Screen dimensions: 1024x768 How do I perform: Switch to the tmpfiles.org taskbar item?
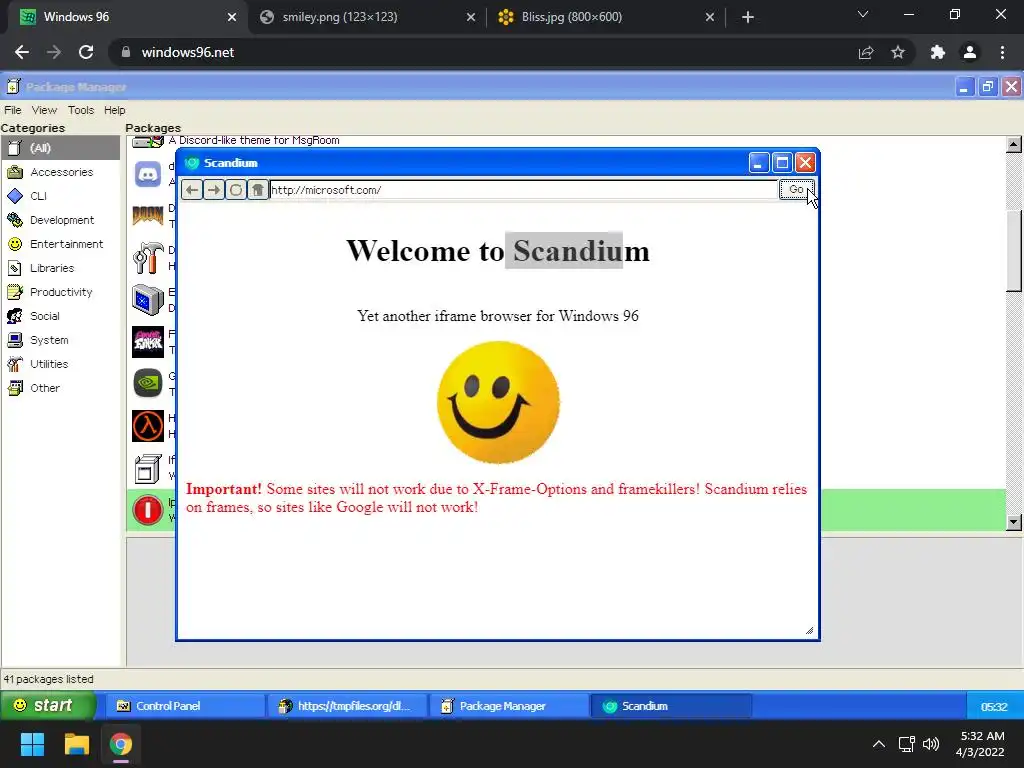coord(347,706)
